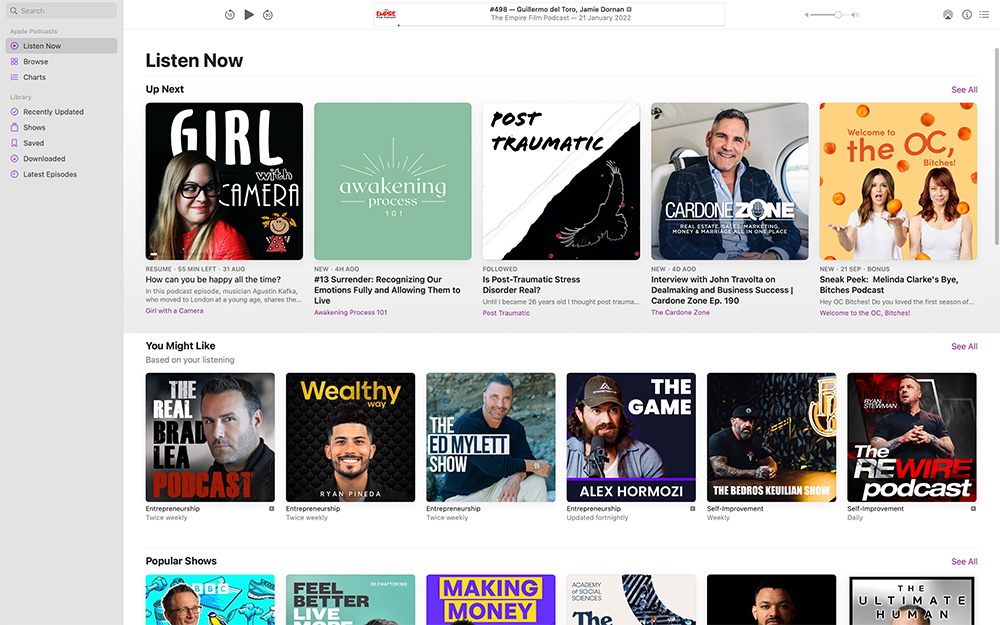Click the Browse grid icon
This screenshot has width=1000, height=625.
click(14, 62)
